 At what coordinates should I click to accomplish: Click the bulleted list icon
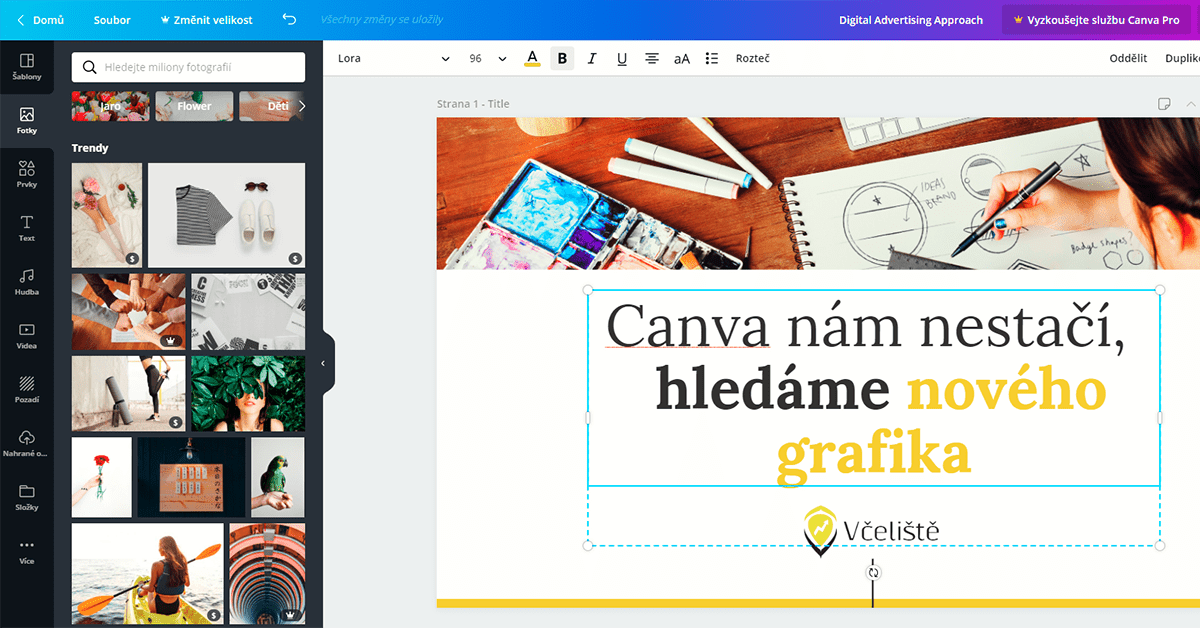[711, 59]
